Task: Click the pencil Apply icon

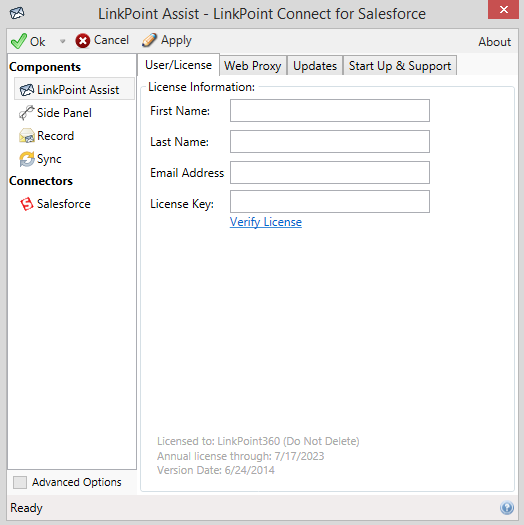Action: (149, 40)
